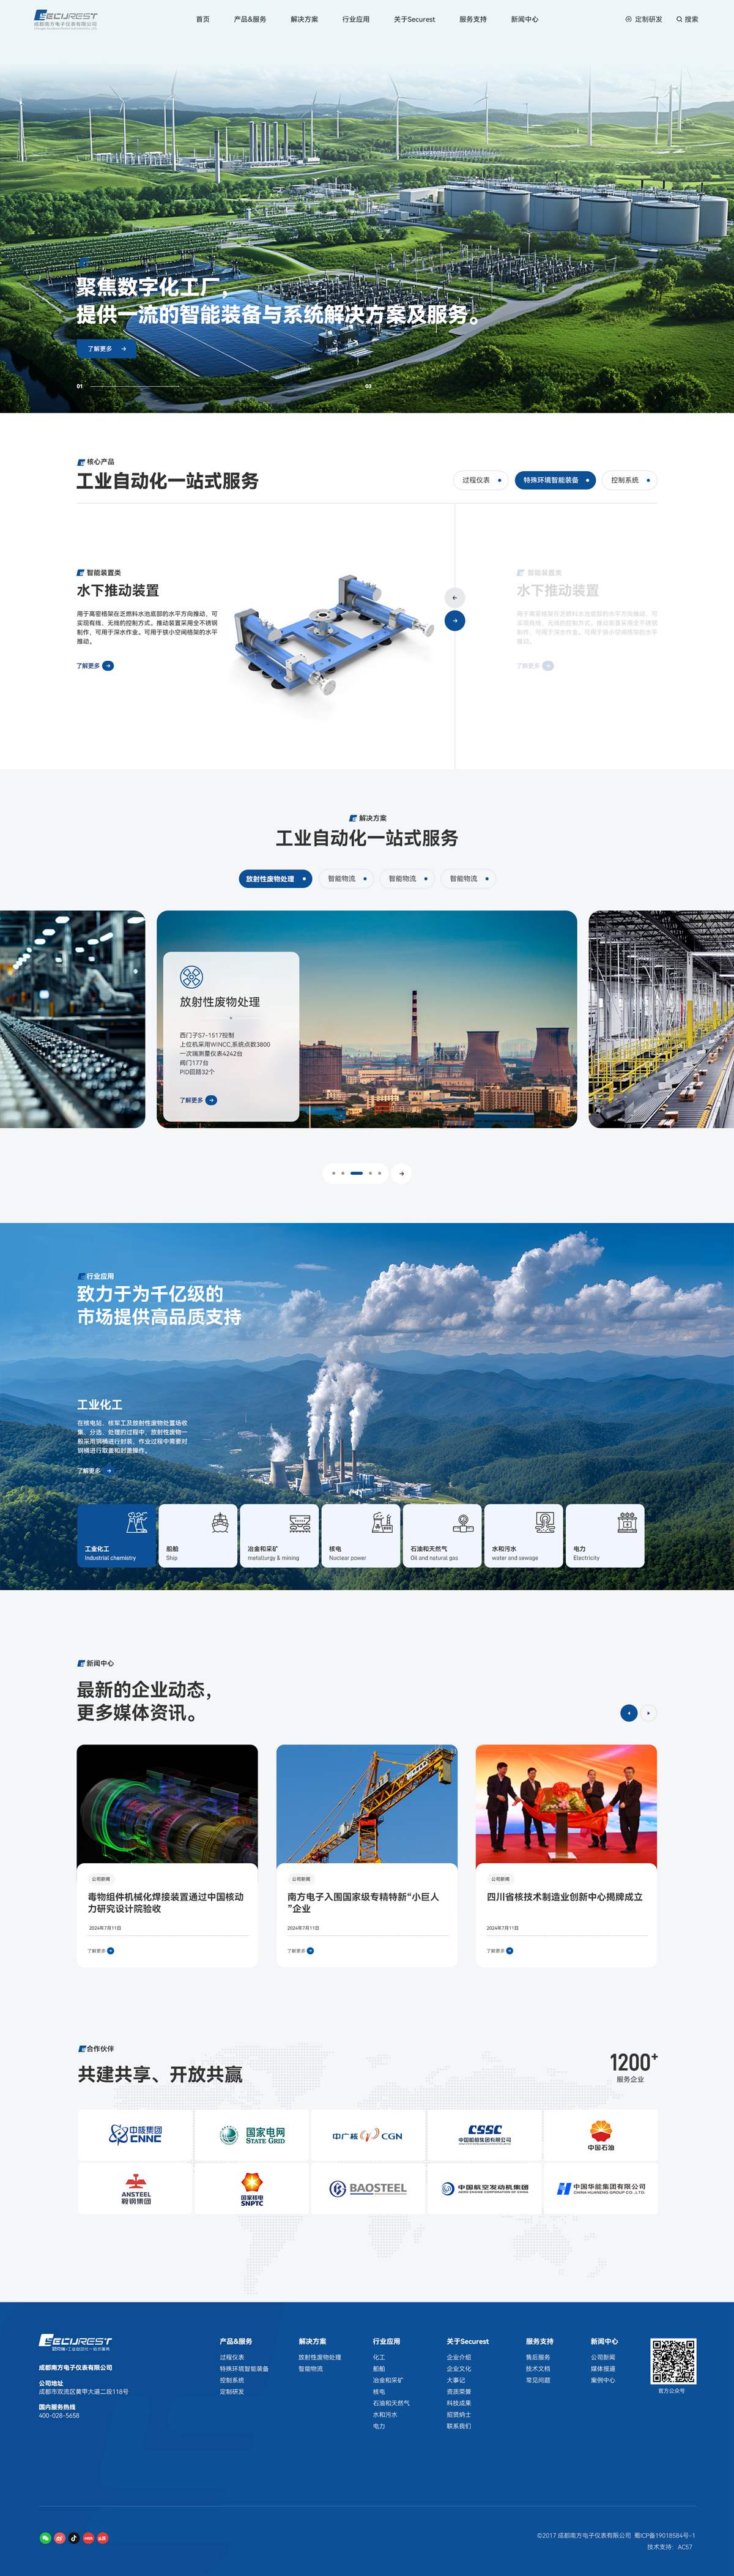Select the 石油和天然气 Oil and natural gas card
The image size is (734, 2576).
pyautogui.click(x=442, y=1535)
